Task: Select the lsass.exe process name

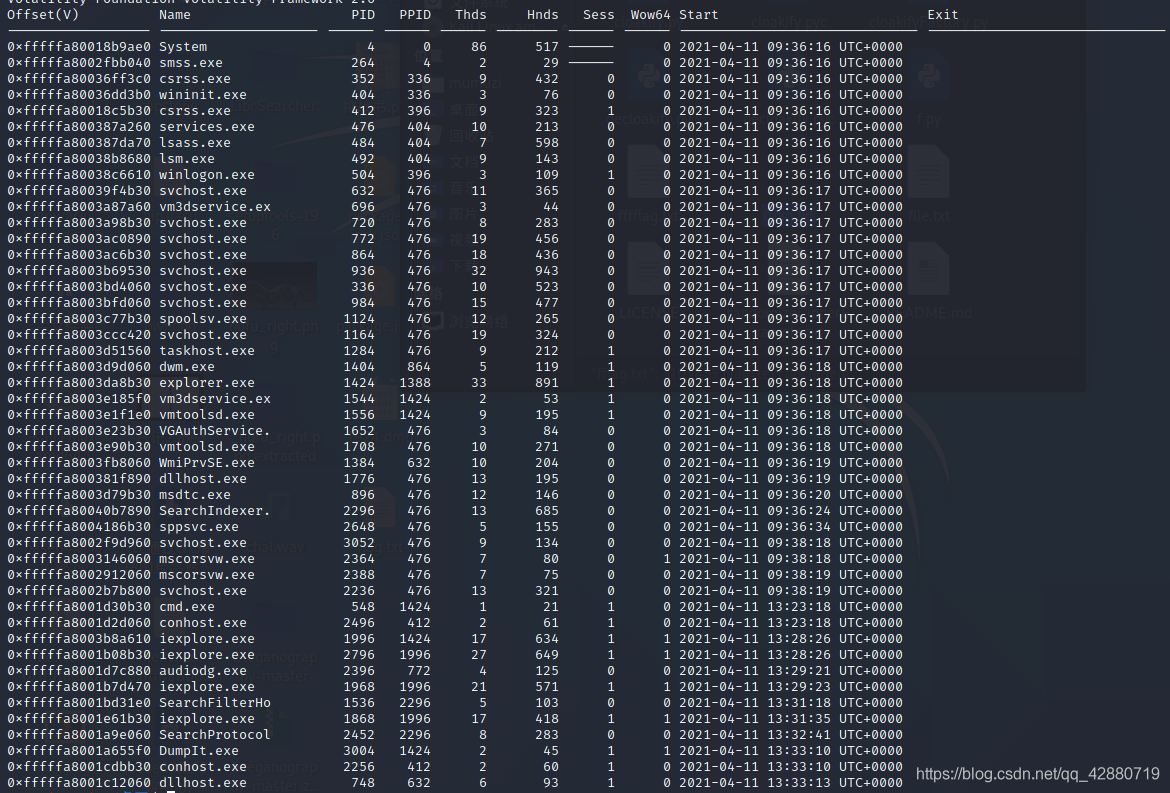Action: pyautogui.click(x=195, y=142)
